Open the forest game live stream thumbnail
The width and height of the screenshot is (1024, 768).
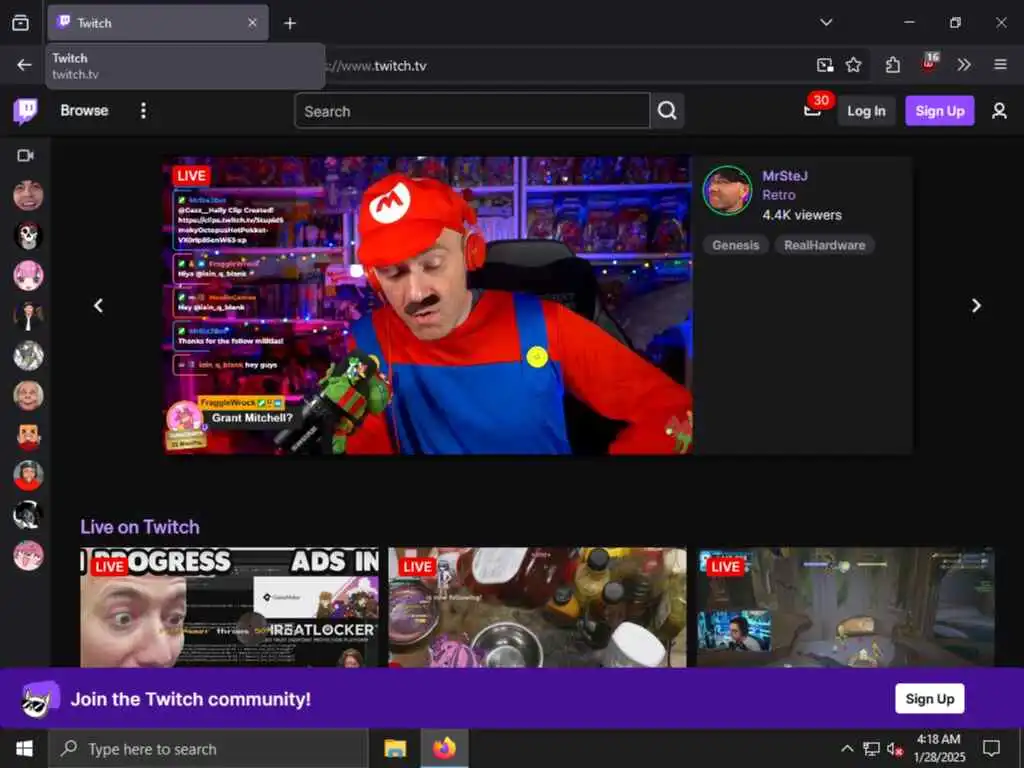(x=845, y=607)
